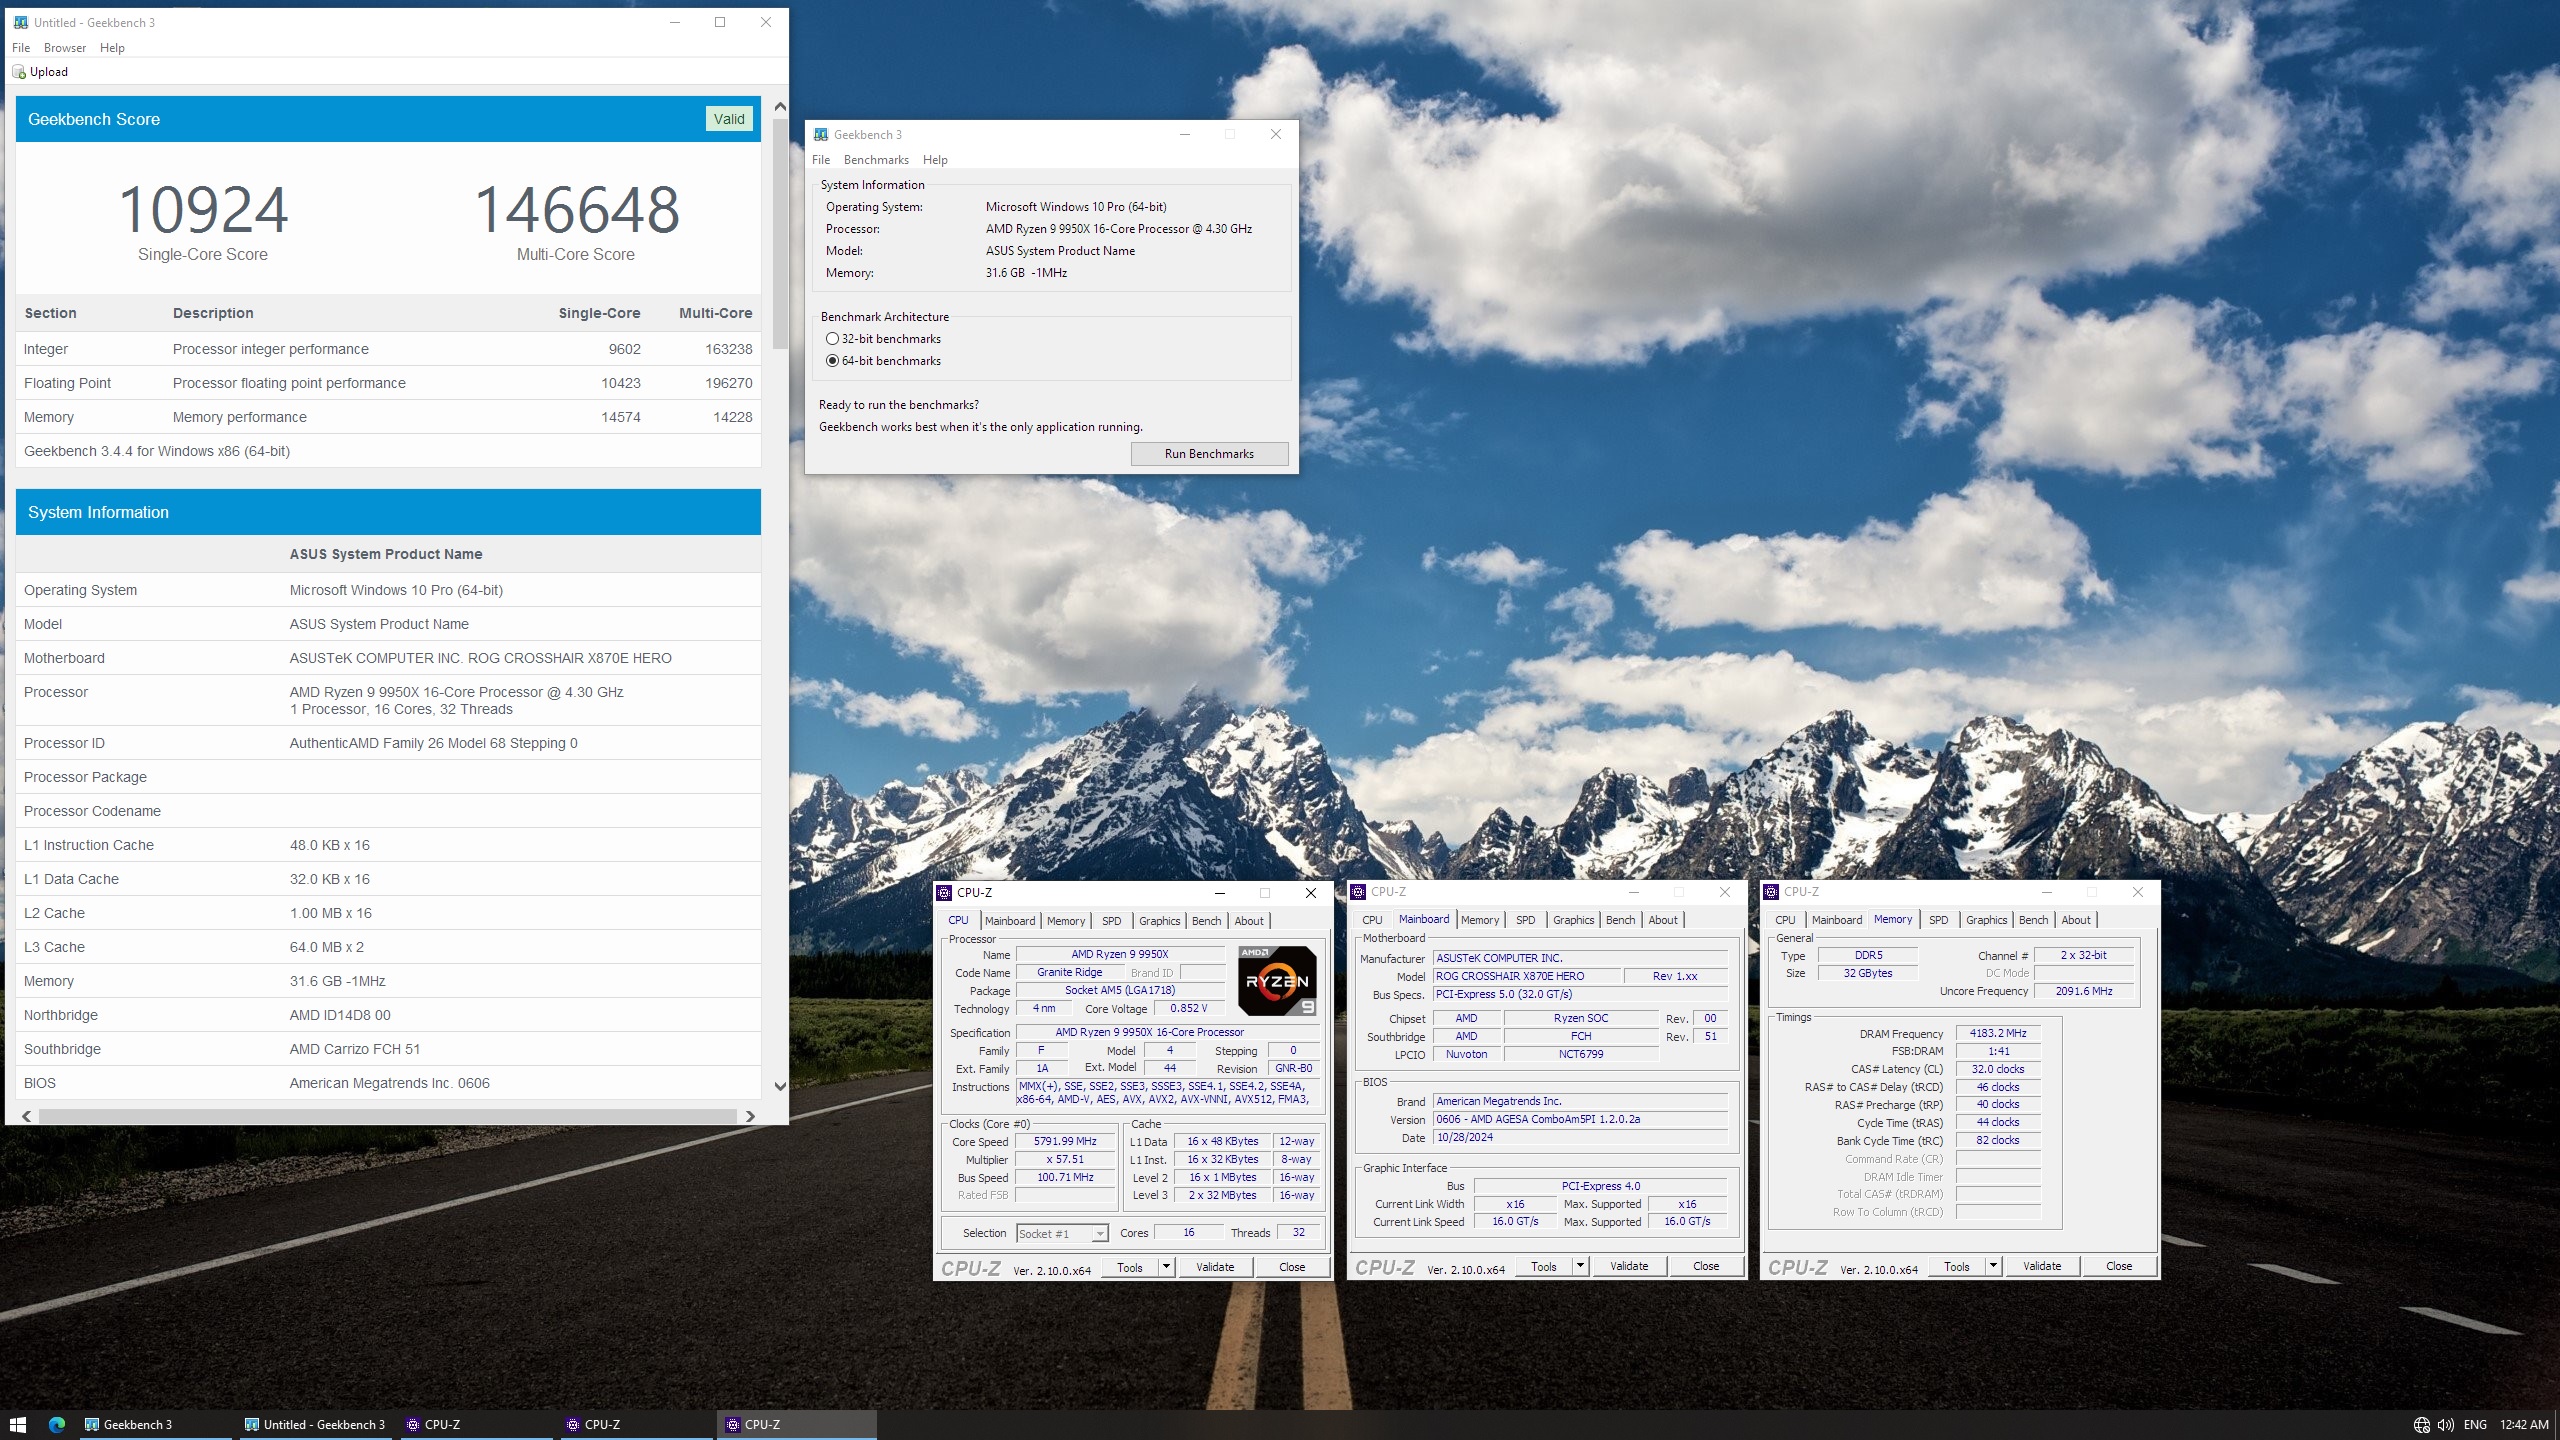Click Tools button in the Memory window
Viewport: 2560px width, 1440px height.
(1957, 1266)
